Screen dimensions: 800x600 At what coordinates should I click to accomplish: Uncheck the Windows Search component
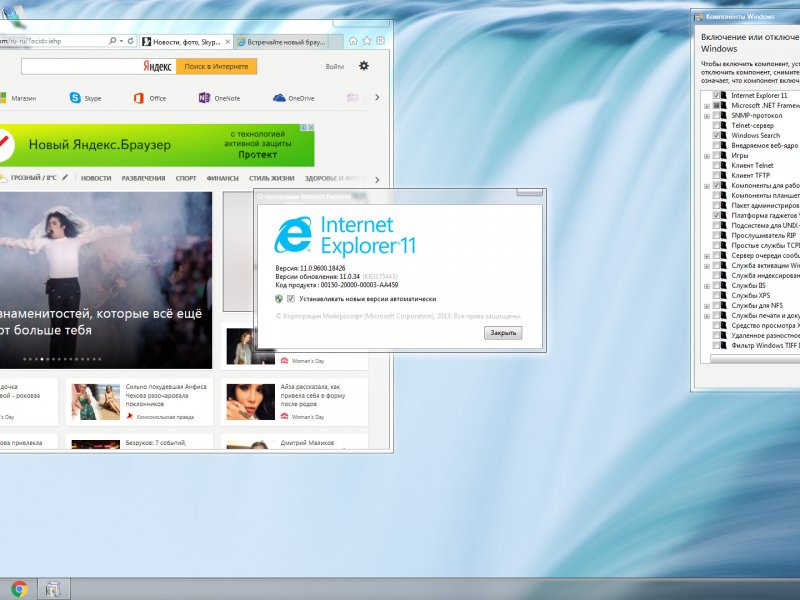click(x=716, y=136)
